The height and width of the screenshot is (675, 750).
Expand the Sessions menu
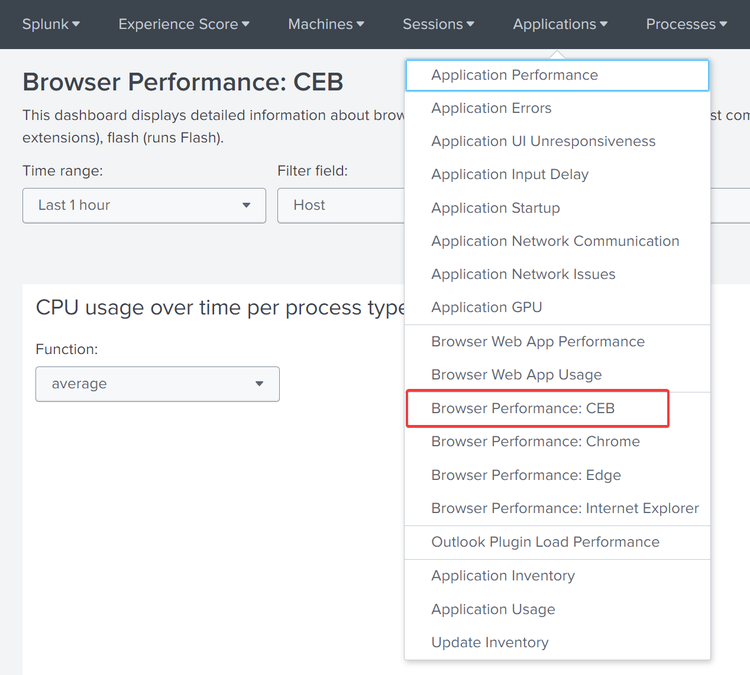click(438, 24)
